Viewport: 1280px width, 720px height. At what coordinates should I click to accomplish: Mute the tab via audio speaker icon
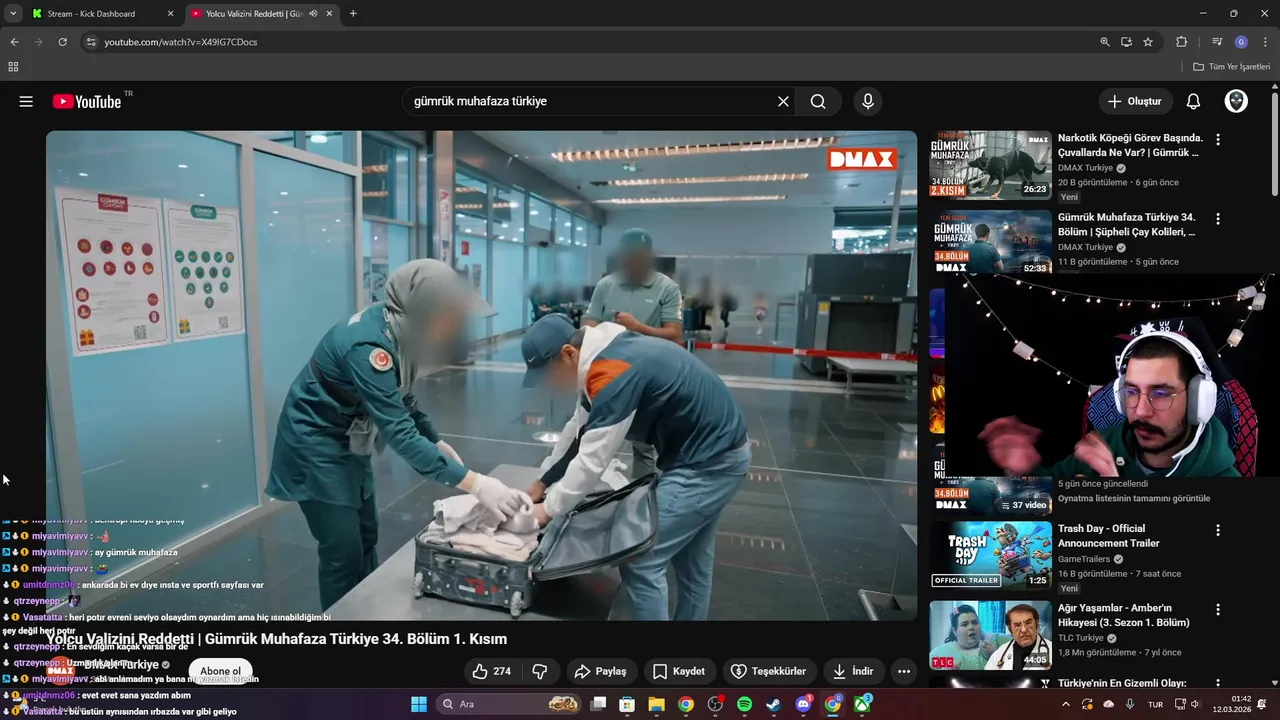click(313, 14)
